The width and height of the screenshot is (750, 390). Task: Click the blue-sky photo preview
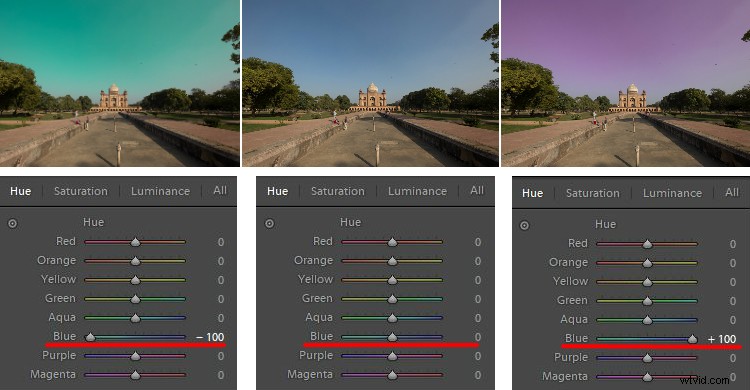pyautogui.click(x=370, y=83)
